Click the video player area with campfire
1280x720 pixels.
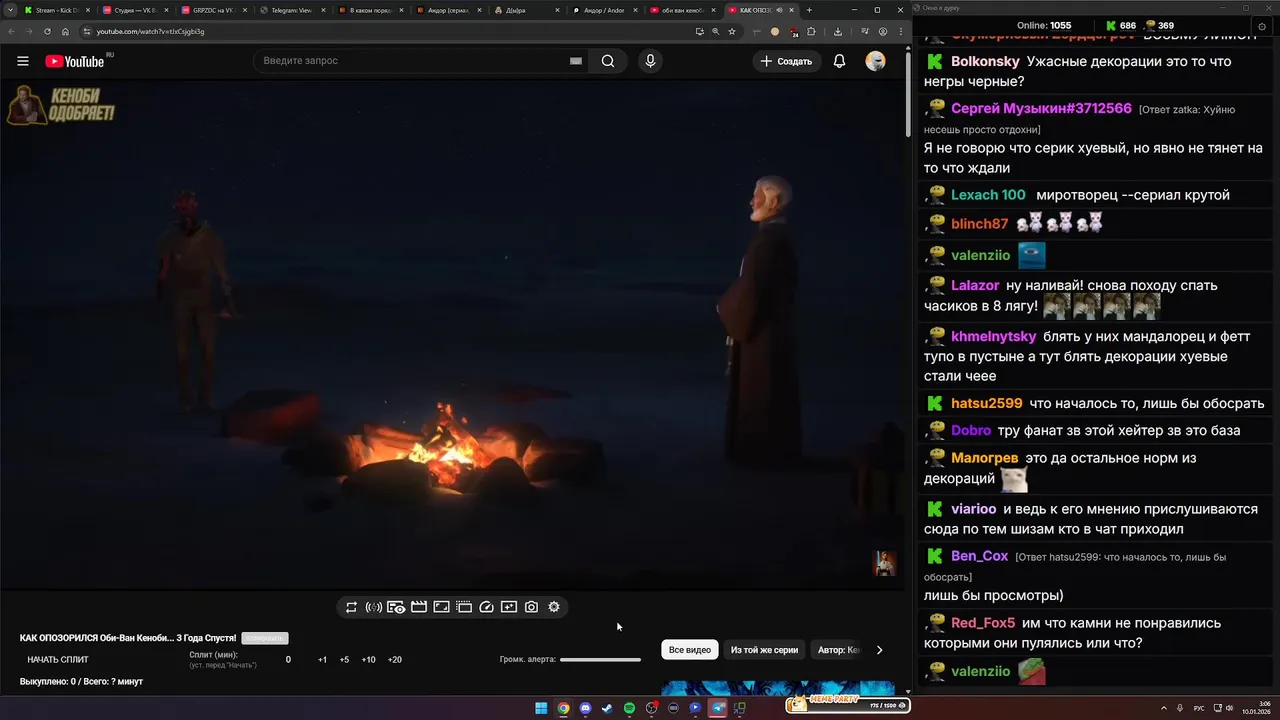(x=452, y=335)
